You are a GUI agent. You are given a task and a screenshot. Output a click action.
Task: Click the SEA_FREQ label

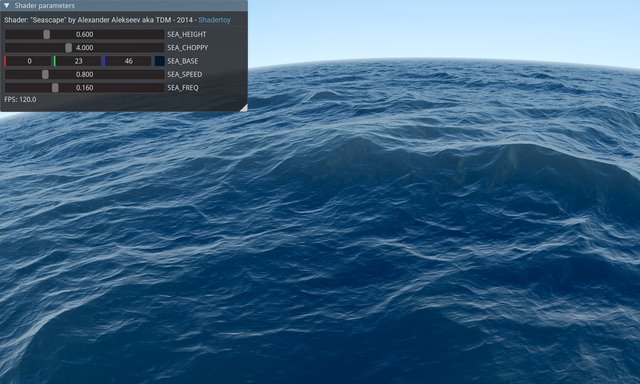(183, 88)
